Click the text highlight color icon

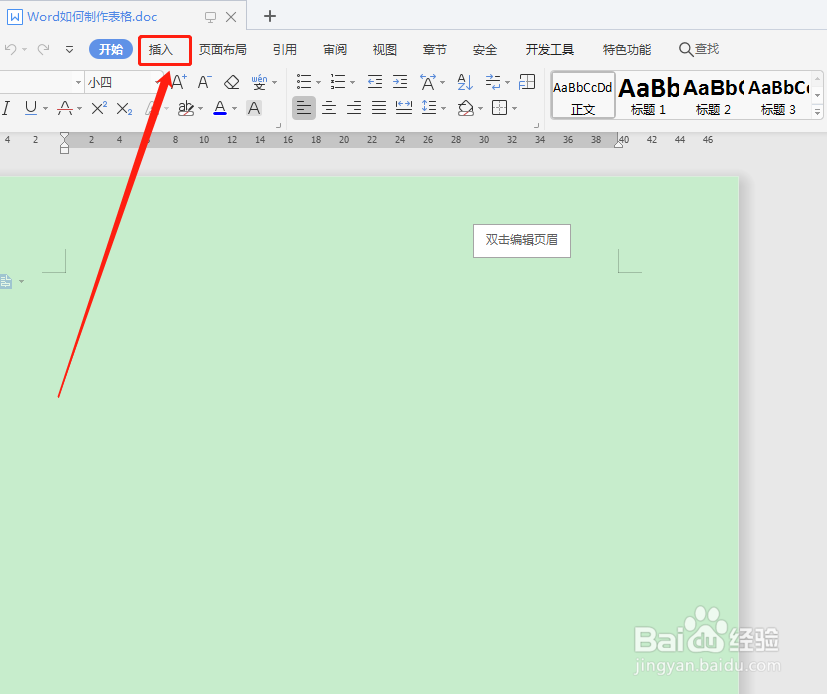(186, 108)
